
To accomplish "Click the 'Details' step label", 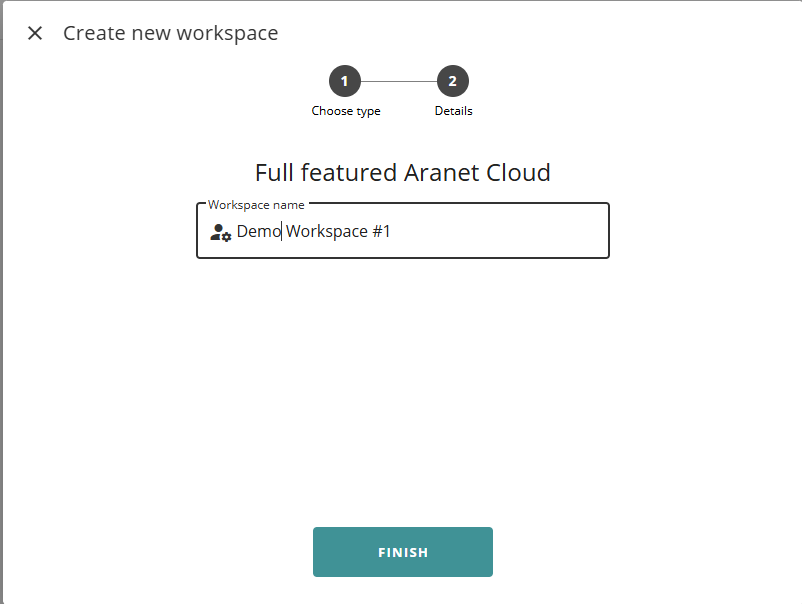I will pos(454,110).
